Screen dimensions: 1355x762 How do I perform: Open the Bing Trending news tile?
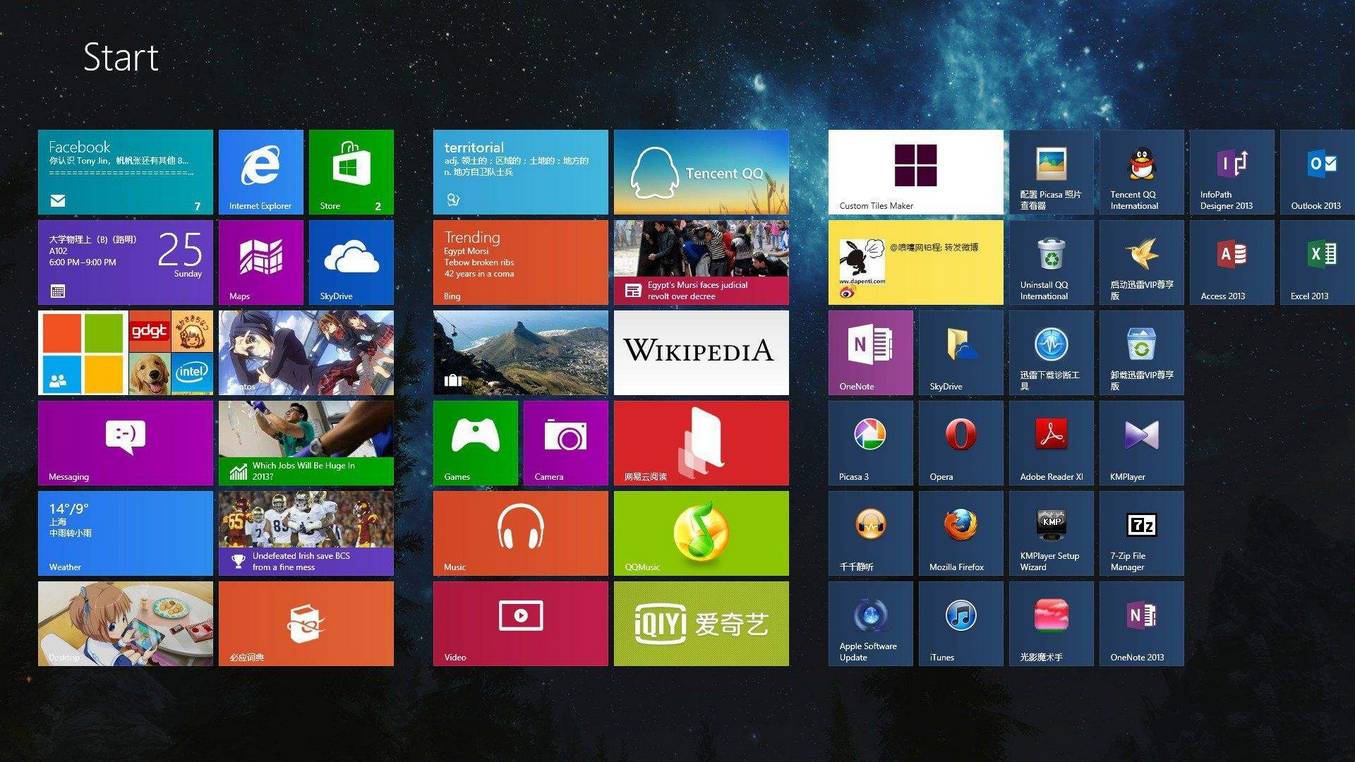coord(520,262)
